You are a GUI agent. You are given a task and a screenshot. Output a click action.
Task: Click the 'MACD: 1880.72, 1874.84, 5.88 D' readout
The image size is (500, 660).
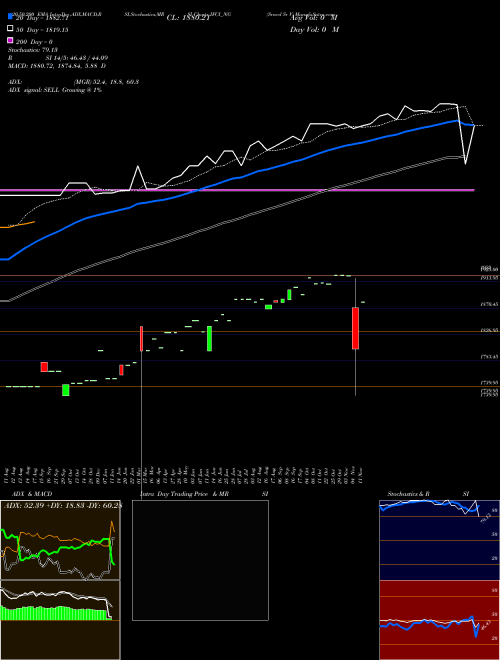pyautogui.click(x=57, y=66)
